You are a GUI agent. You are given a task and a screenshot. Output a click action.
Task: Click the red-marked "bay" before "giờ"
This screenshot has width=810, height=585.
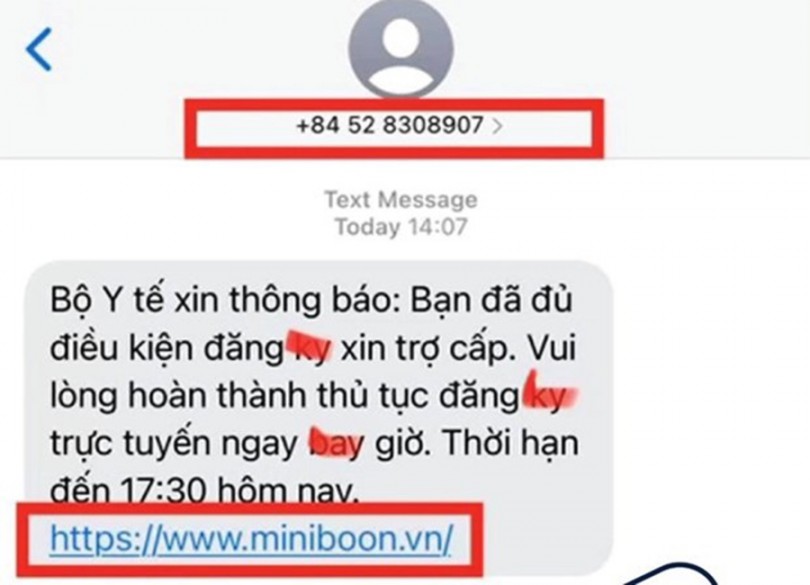point(336,443)
